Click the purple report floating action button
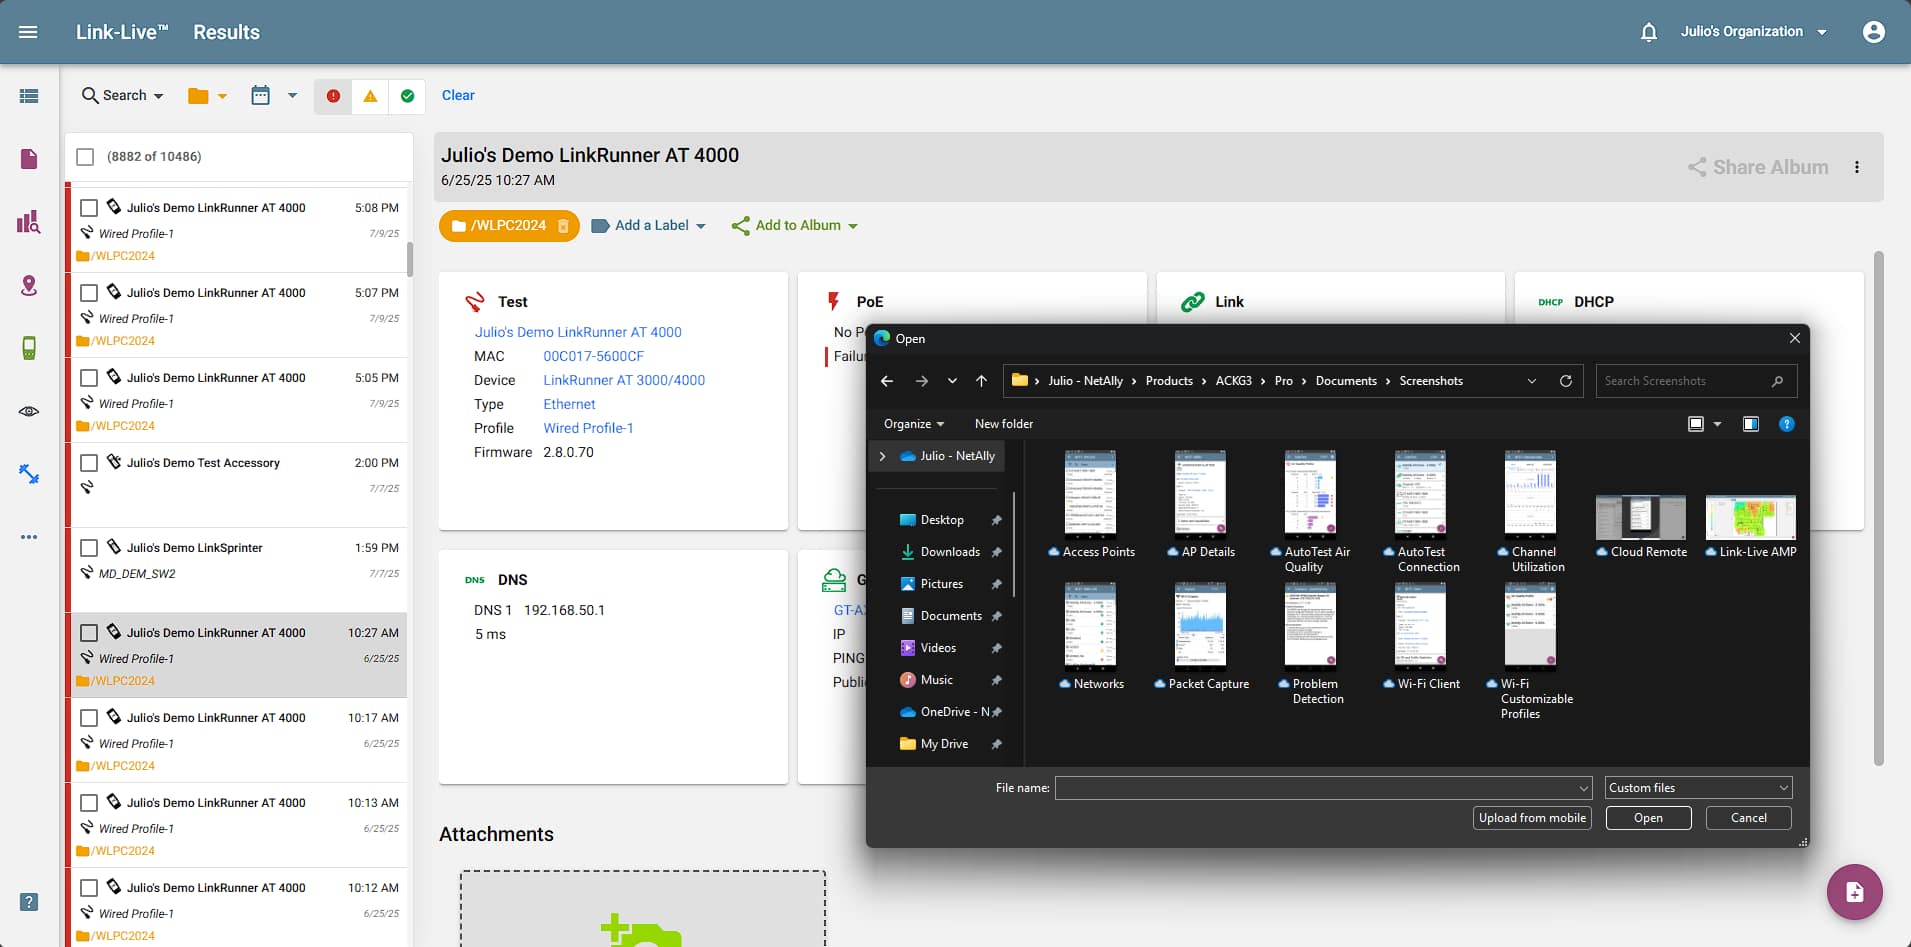The image size is (1911, 947). coord(1854,891)
